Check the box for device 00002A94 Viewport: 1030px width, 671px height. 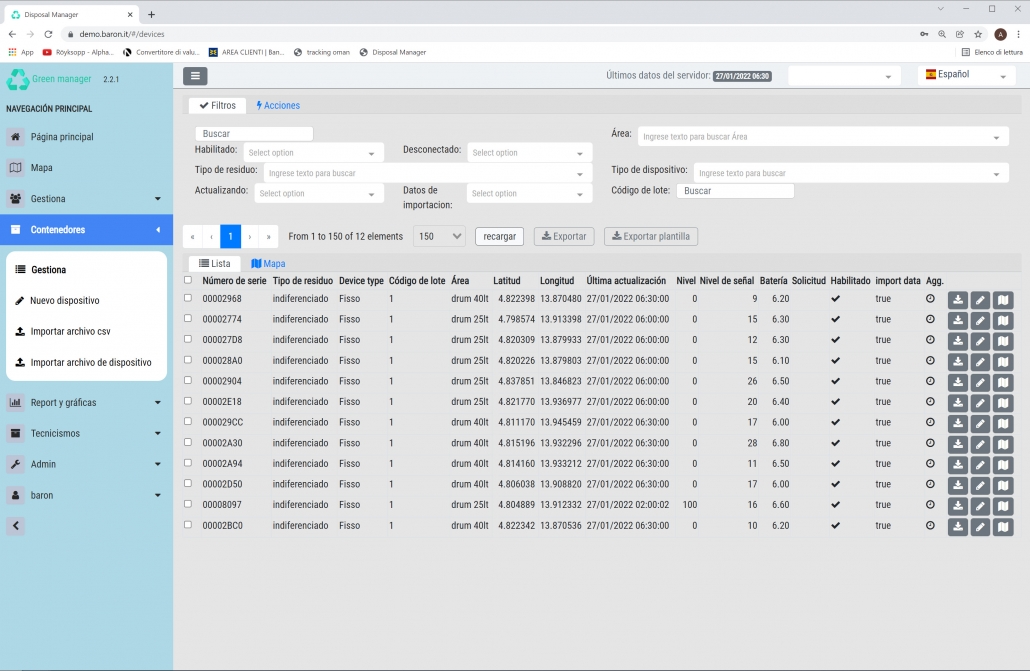click(x=188, y=463)
